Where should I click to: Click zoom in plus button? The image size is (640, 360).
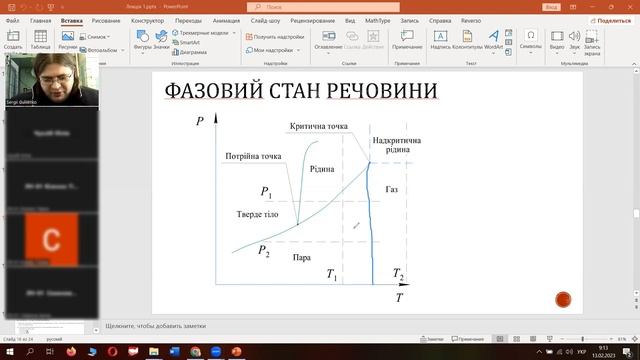pos(611,339)
